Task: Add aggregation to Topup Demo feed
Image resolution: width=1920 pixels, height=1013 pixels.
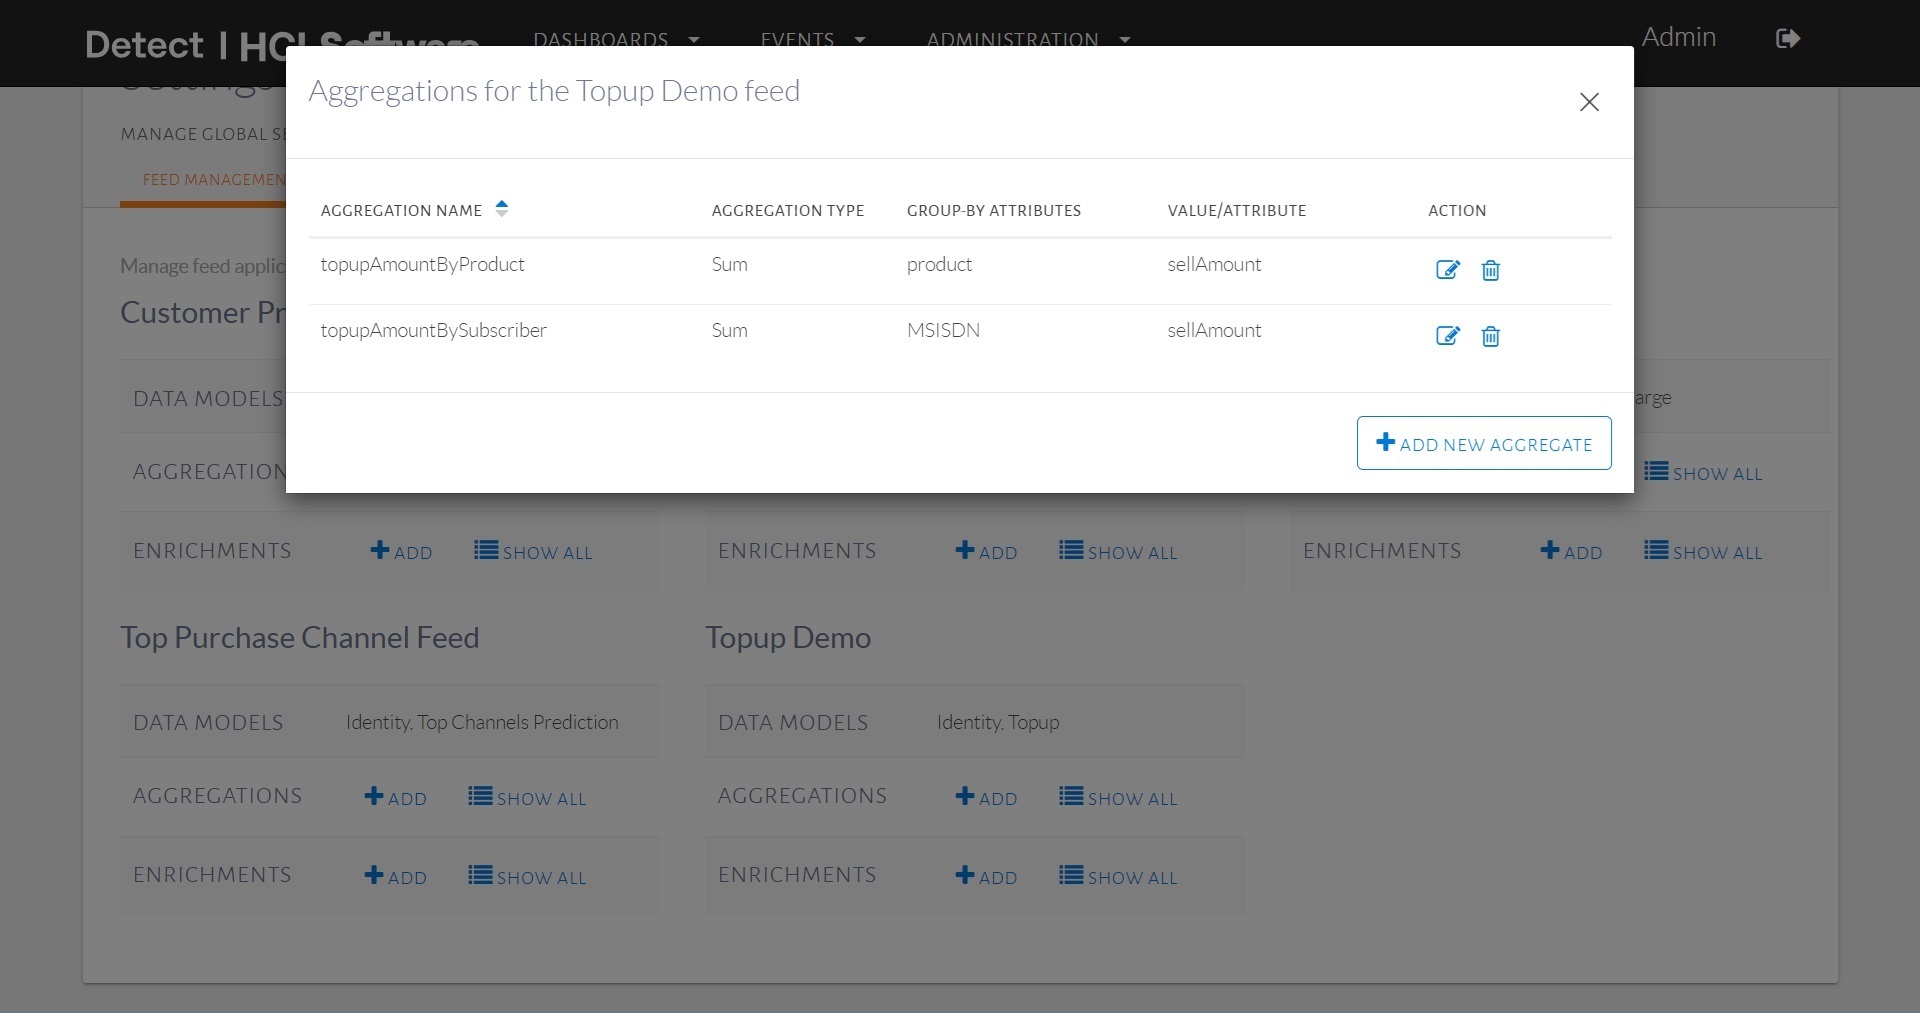Action: [986, 797]
